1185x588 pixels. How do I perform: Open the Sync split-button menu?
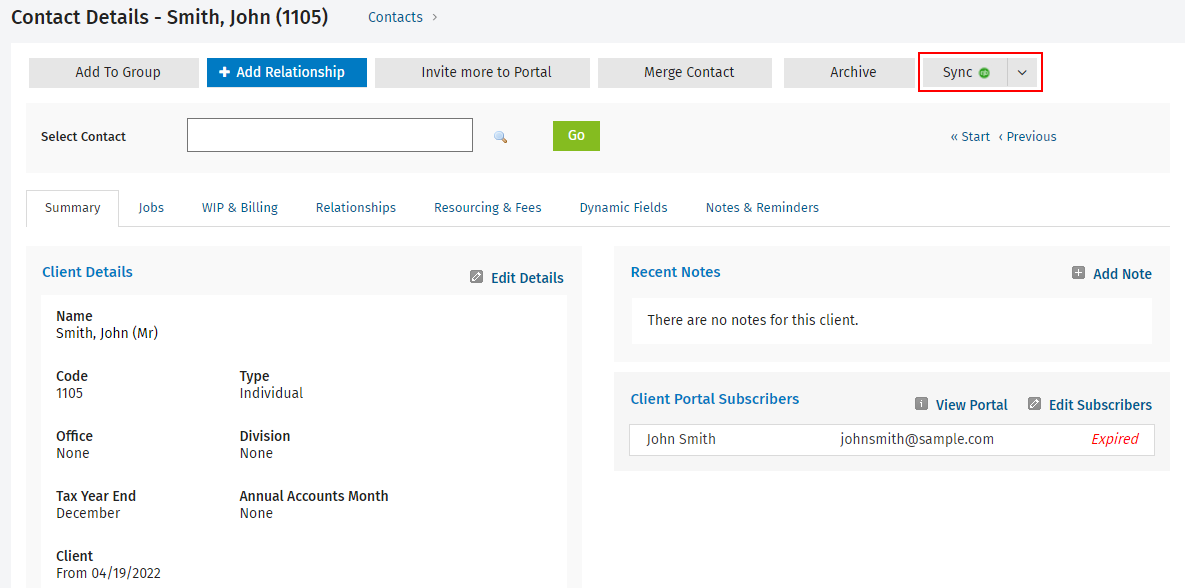tap(1022, 72)
